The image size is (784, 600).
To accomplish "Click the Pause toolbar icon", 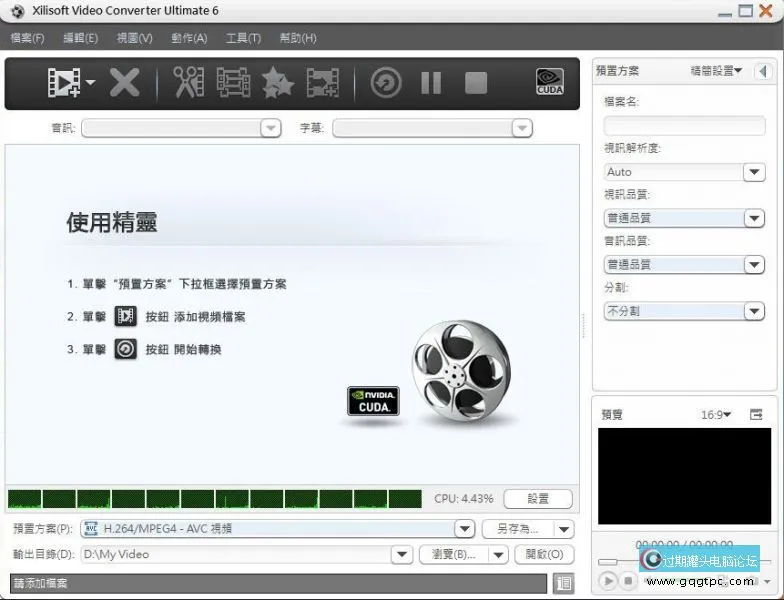I will pyautogui.click(x=431, y=82).
